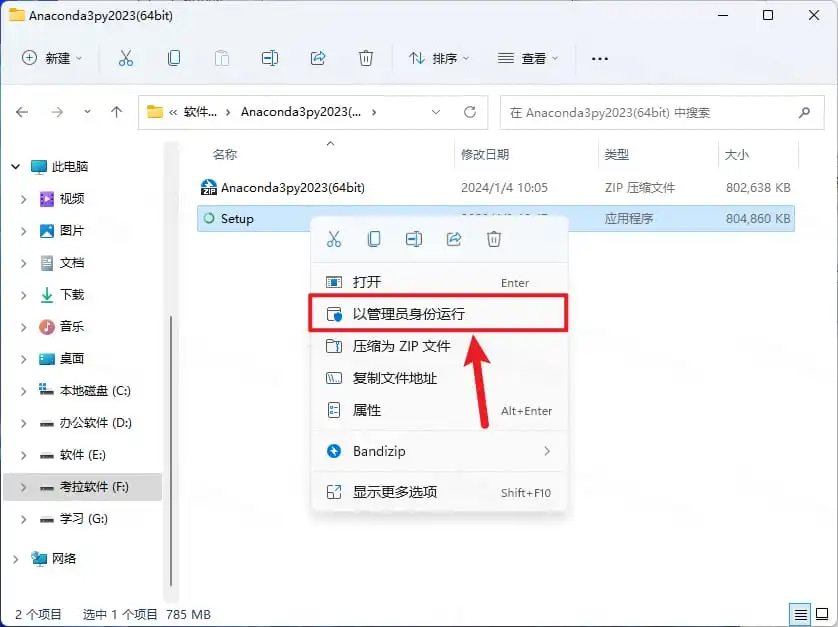Click the navigation pane vertical scrollbar
Viewport: 838px width, 627px height.
170,451
